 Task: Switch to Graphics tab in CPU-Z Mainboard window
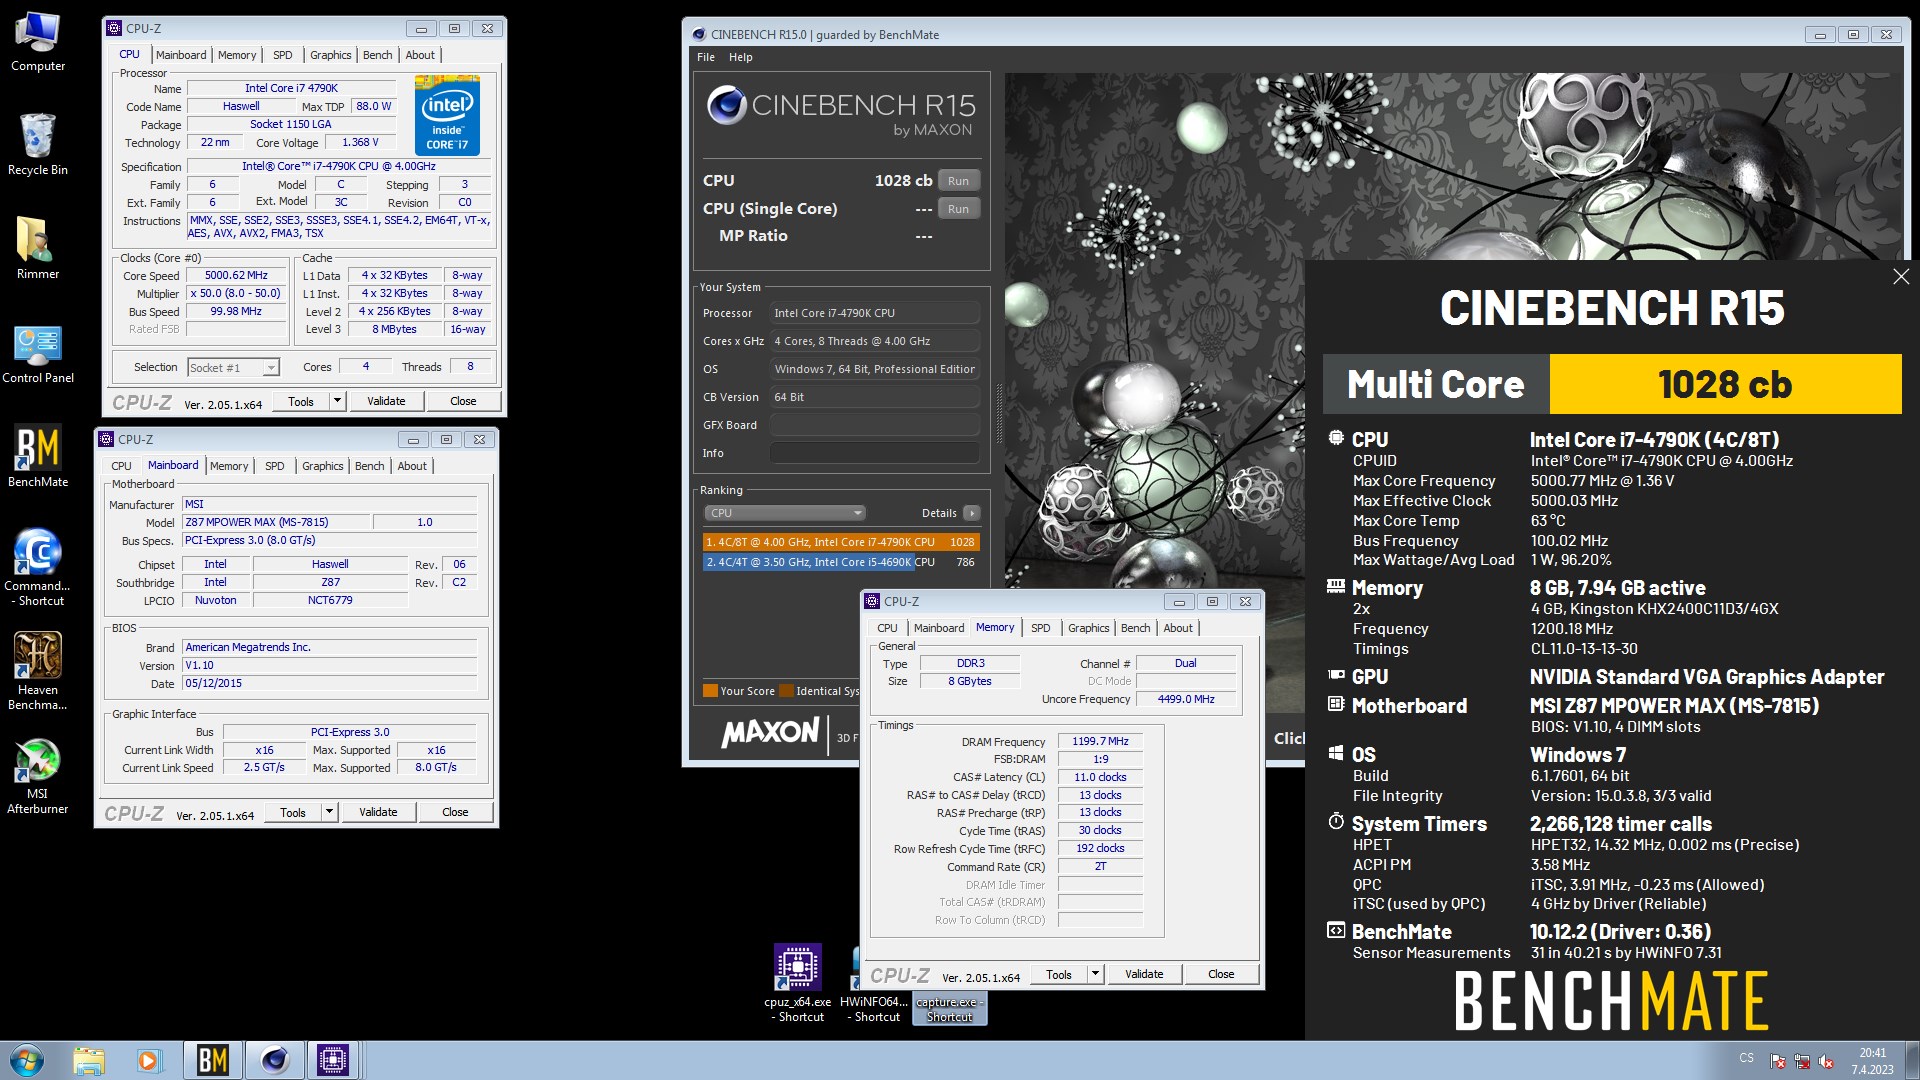(x=323, y=466)
